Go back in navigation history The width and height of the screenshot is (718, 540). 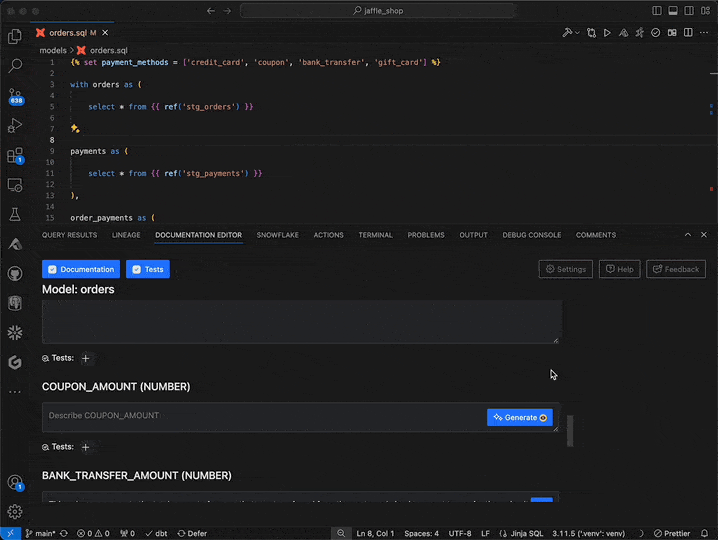[211, 11]
